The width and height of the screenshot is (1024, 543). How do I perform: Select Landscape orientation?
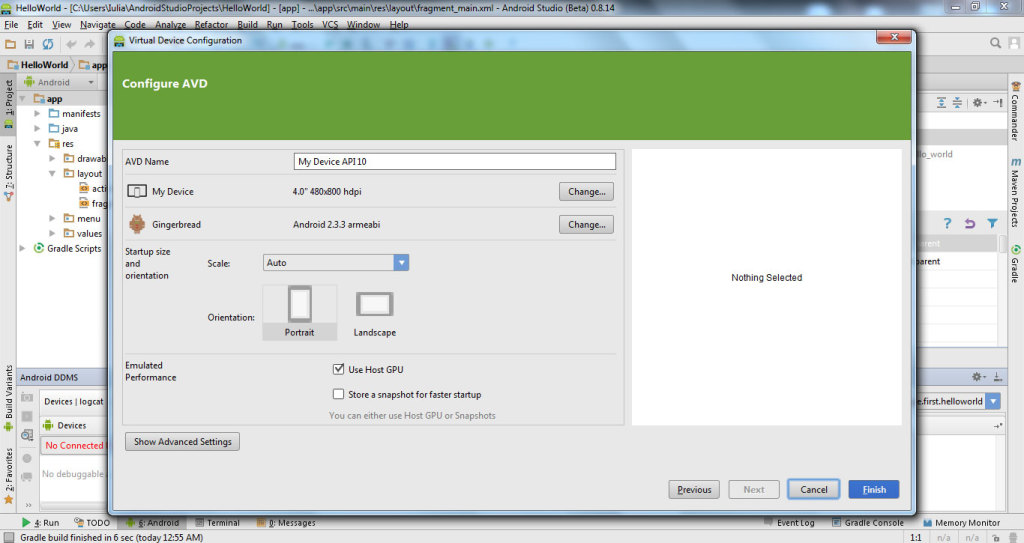click(x=374, y=315)
